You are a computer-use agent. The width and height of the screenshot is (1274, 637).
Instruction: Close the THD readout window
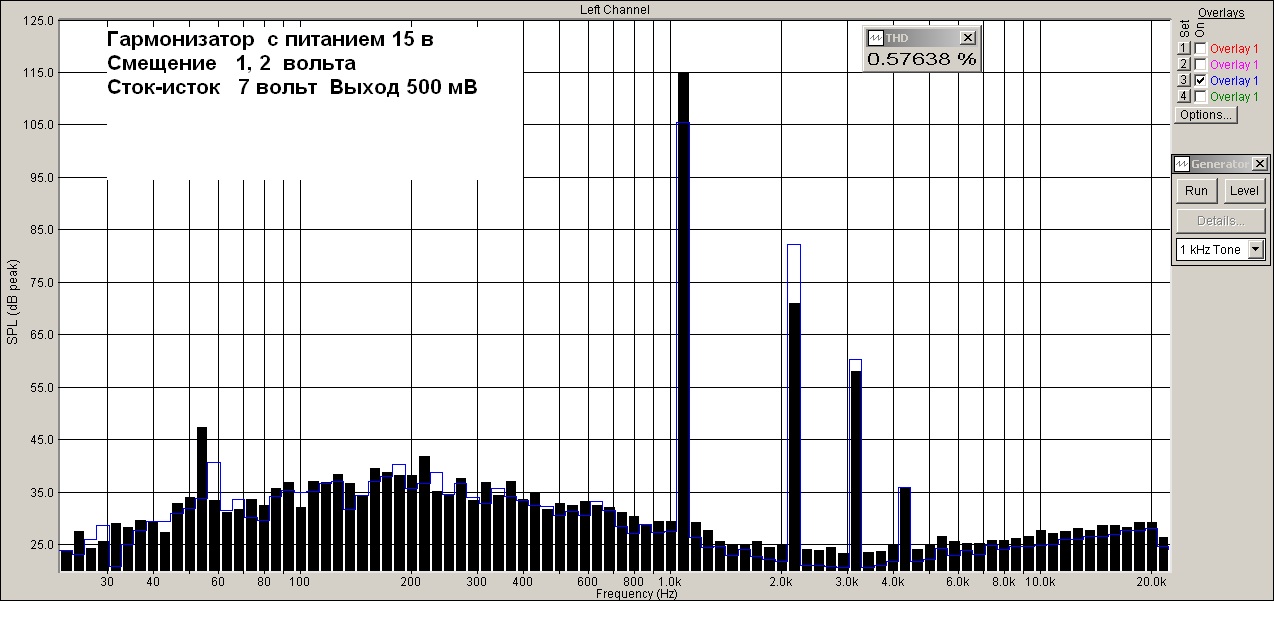point(967,37)
